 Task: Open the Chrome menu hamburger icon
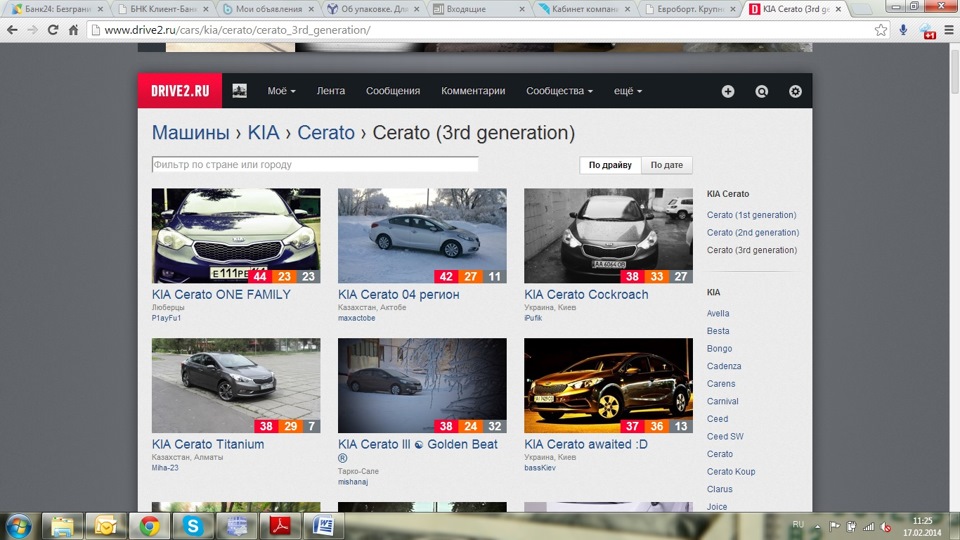[948, 29]
